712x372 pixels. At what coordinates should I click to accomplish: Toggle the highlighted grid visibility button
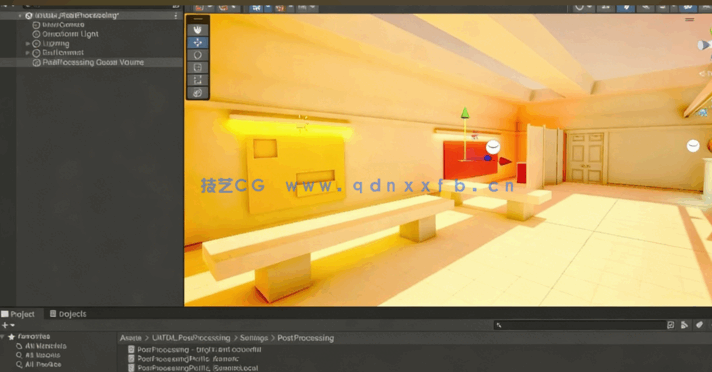point(256,8)
